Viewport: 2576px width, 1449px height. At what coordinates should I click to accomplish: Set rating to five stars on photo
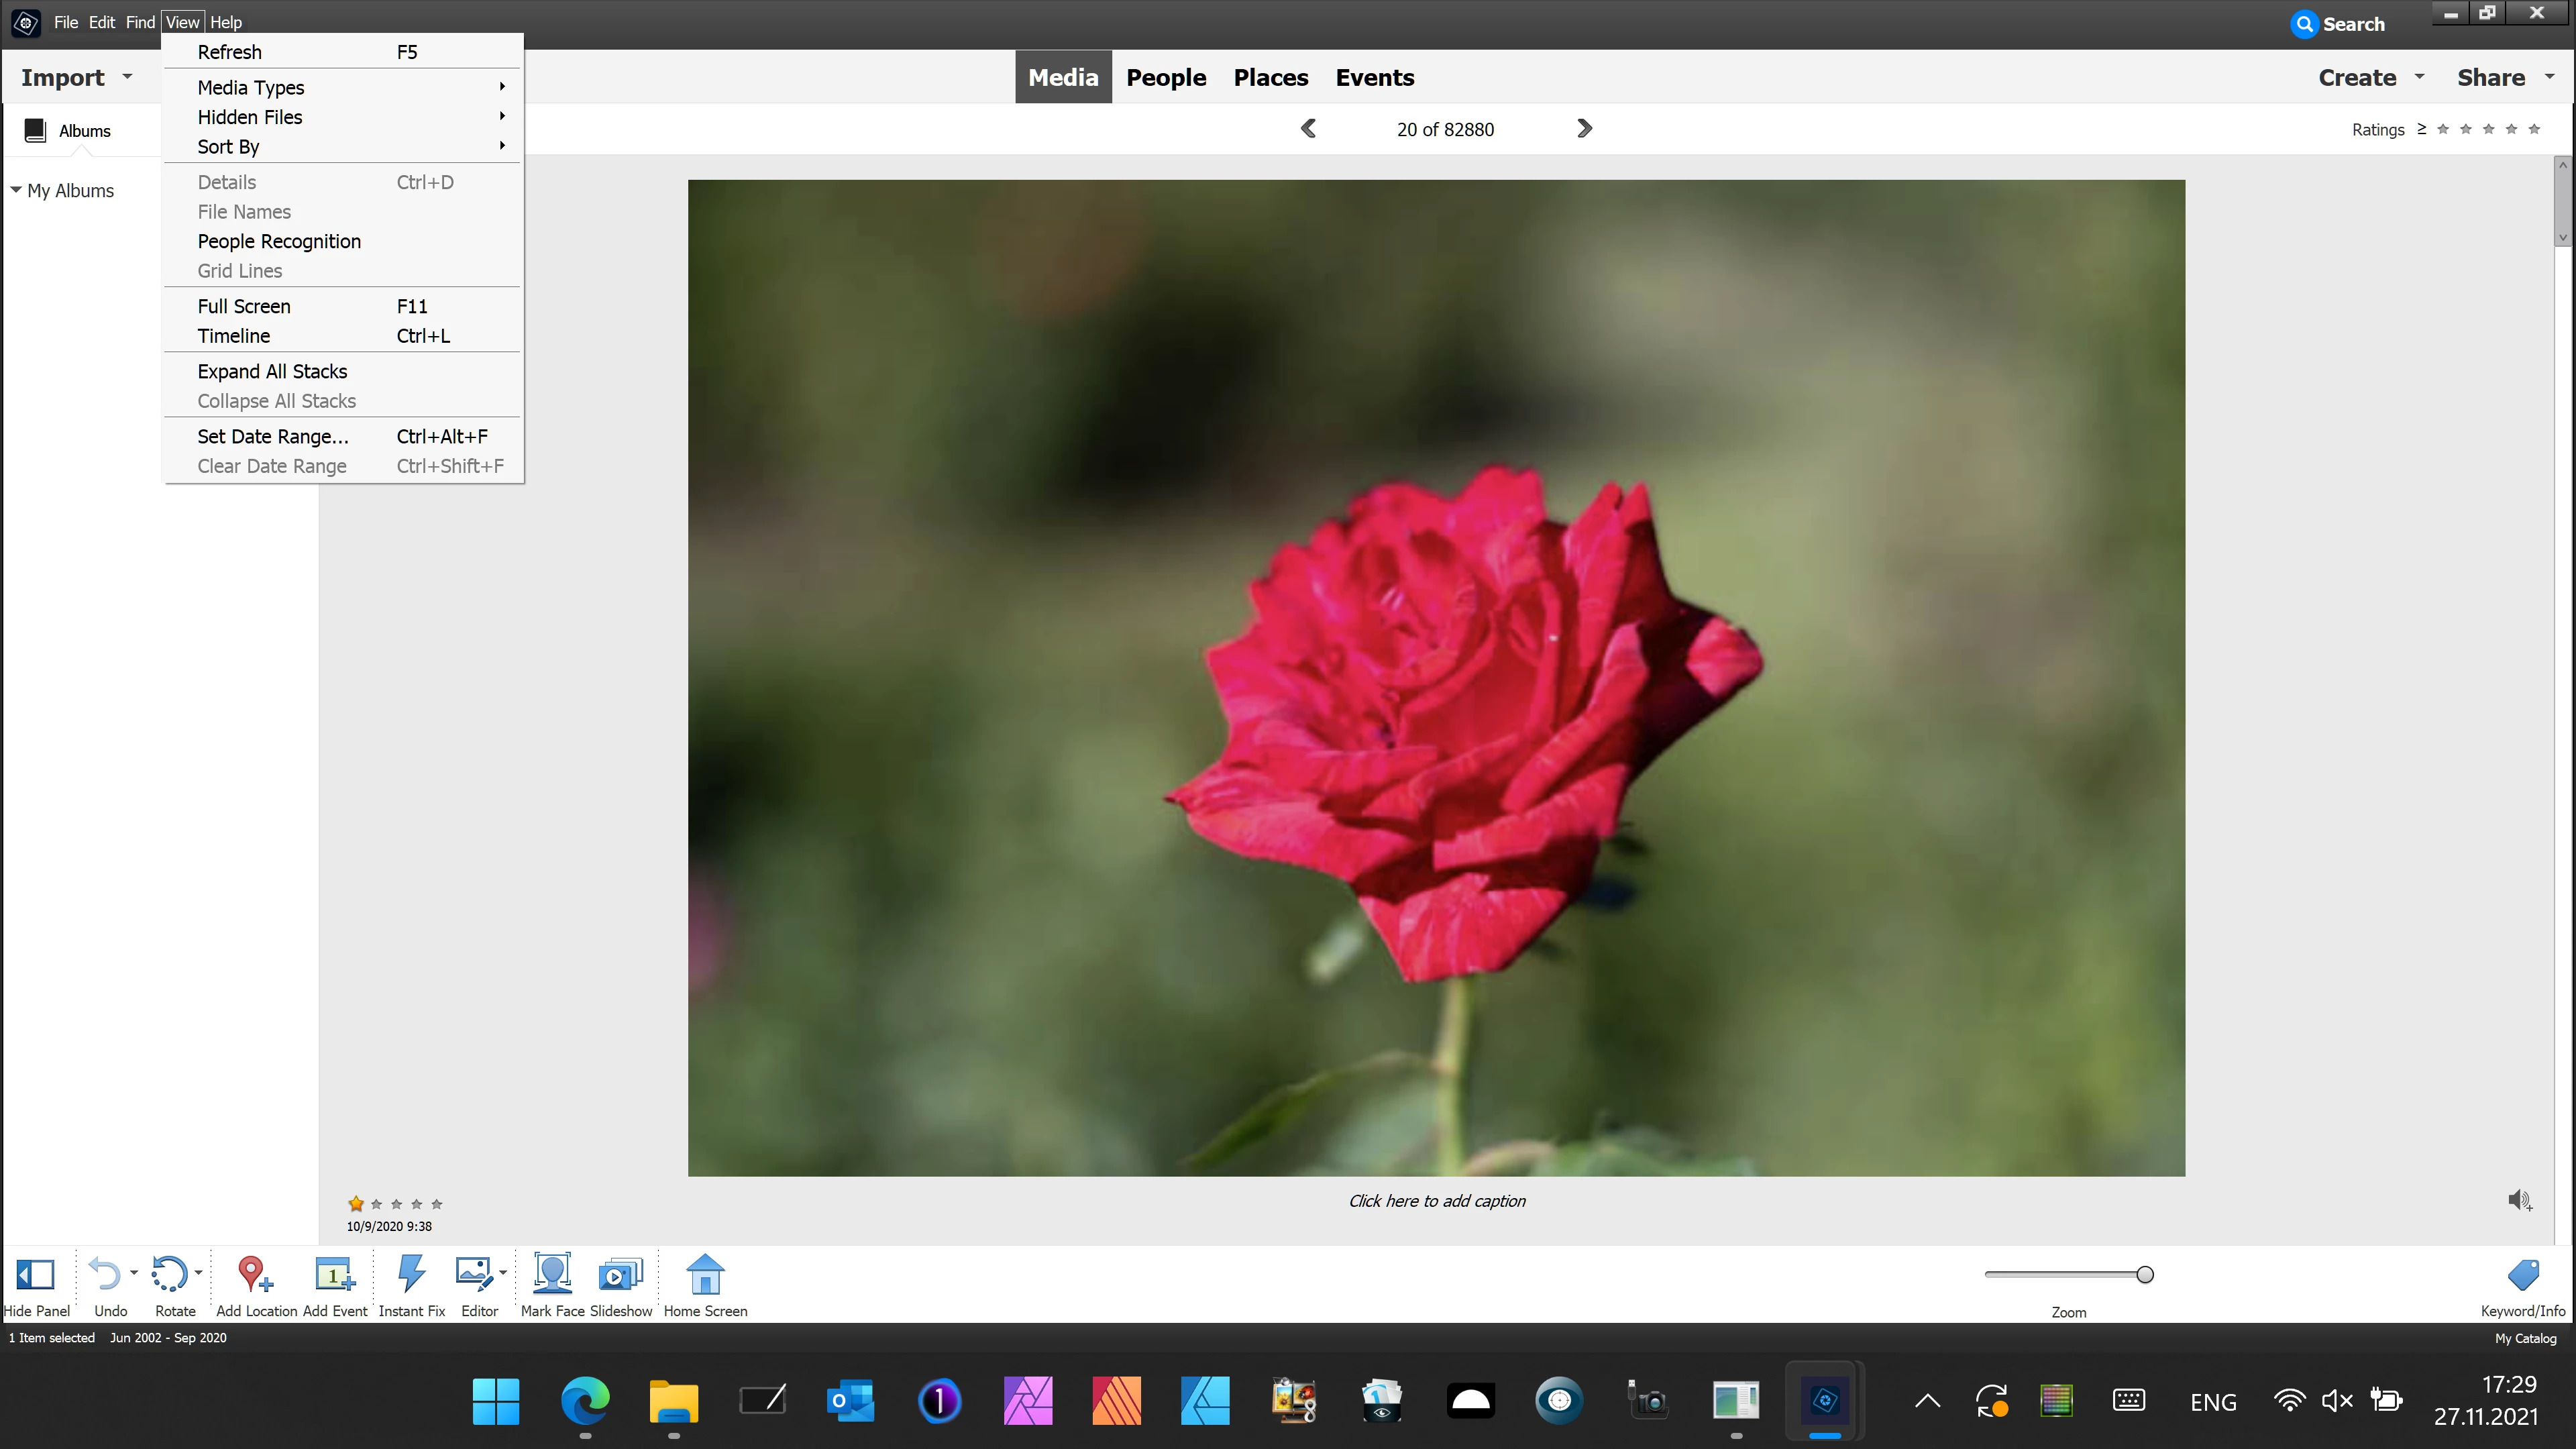[x=436, y=1204]
